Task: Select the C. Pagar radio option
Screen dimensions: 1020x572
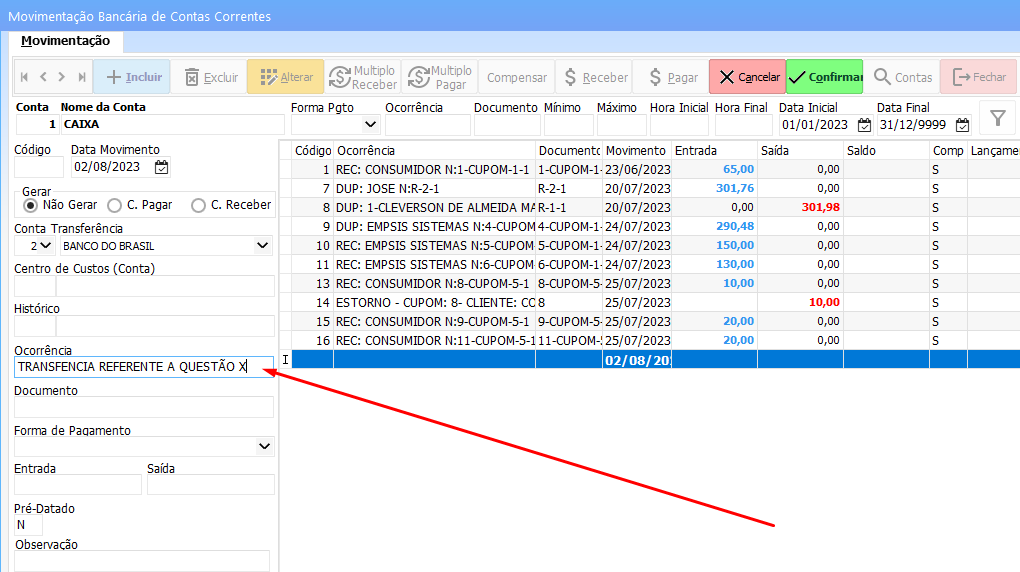Action: [x=114, y=206]
